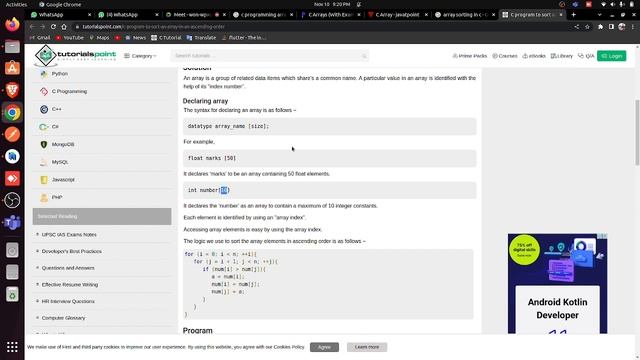The image size is (640, 360).
Task: Open the Translate bookmark
Action: (201, 38)
